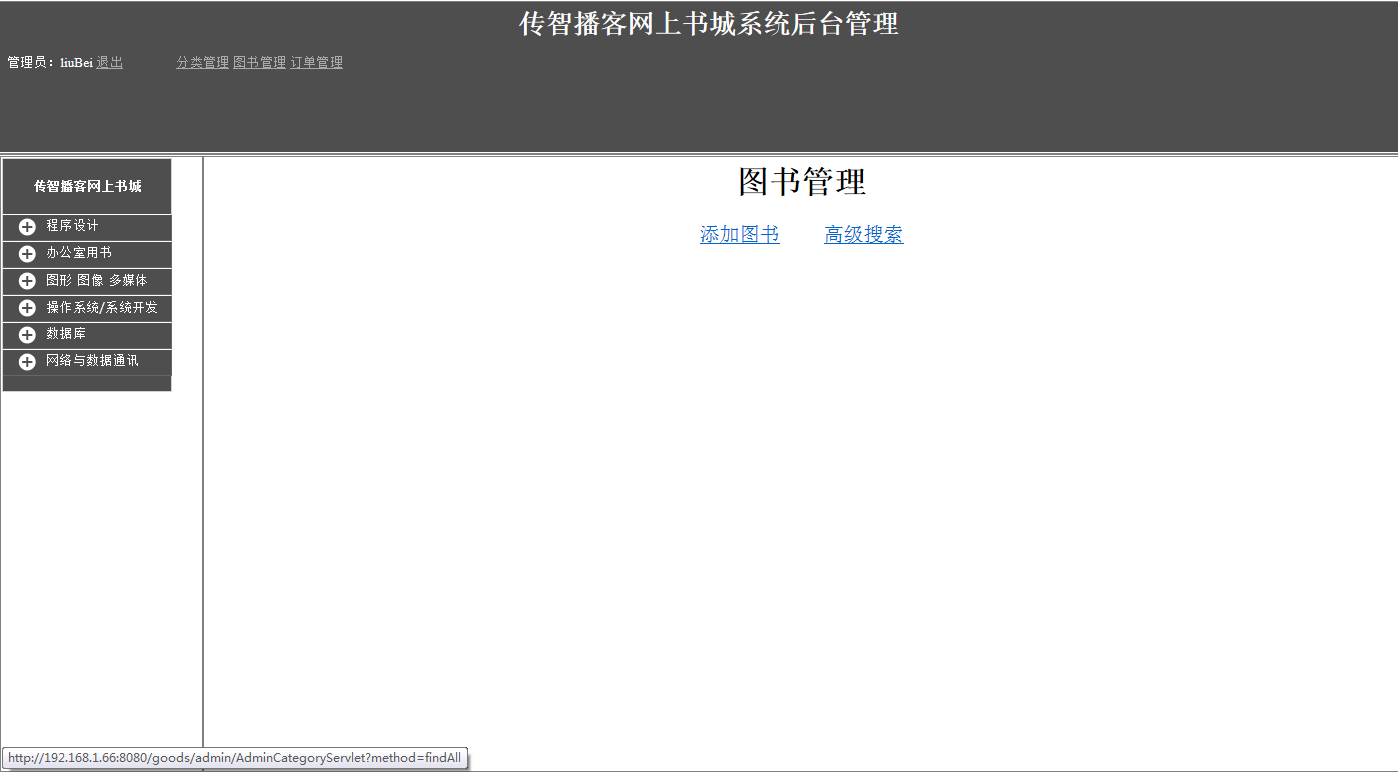Viewport: 1398px width, 772px height.
Task: Select the 数据库 category label
Action: [66, 334]
